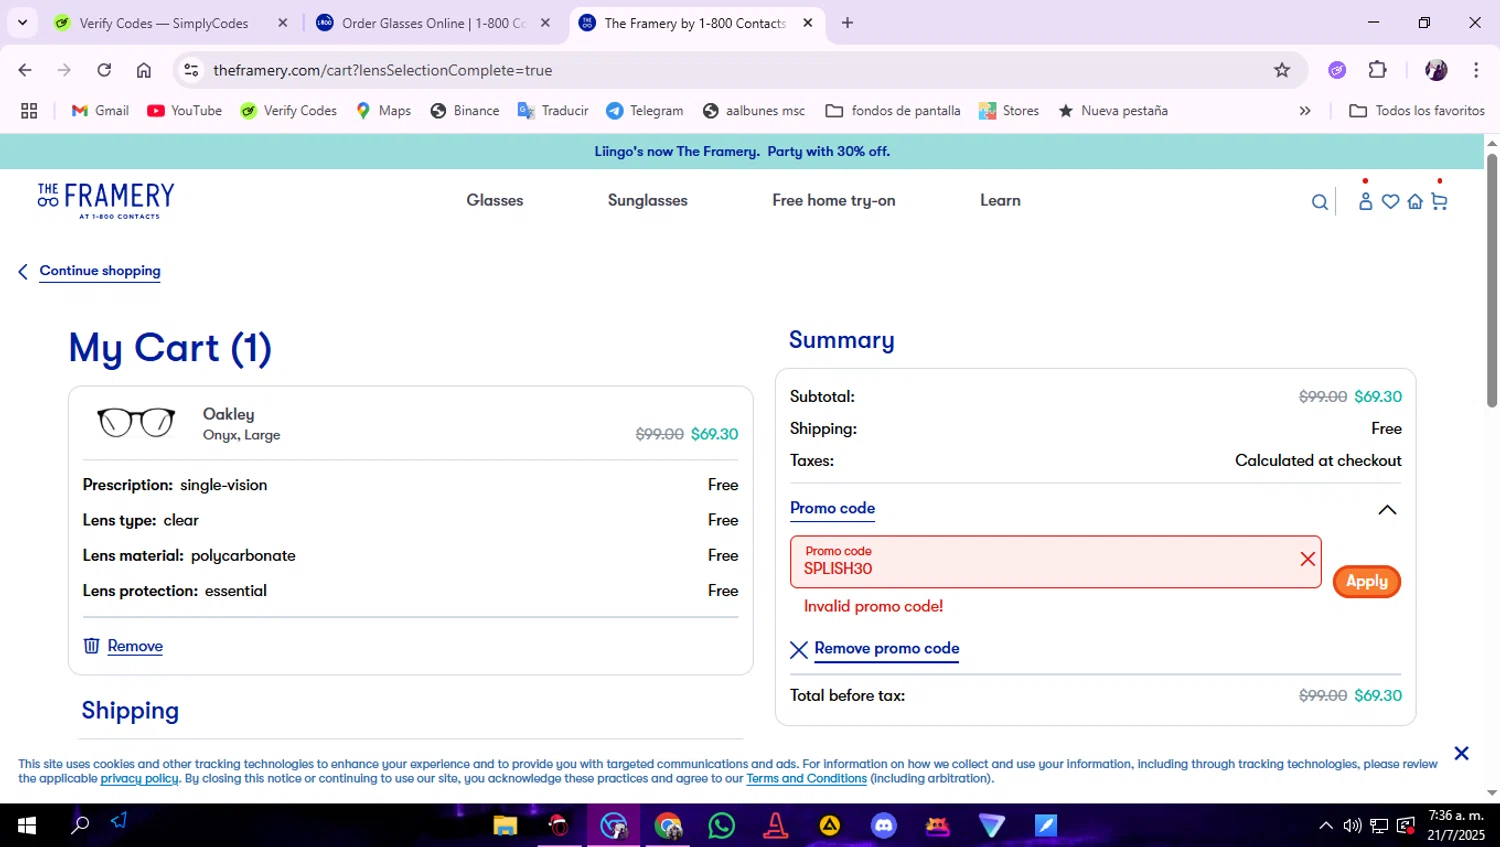
Task: Click the trash icon beside Remove
Action: point(91,646)
